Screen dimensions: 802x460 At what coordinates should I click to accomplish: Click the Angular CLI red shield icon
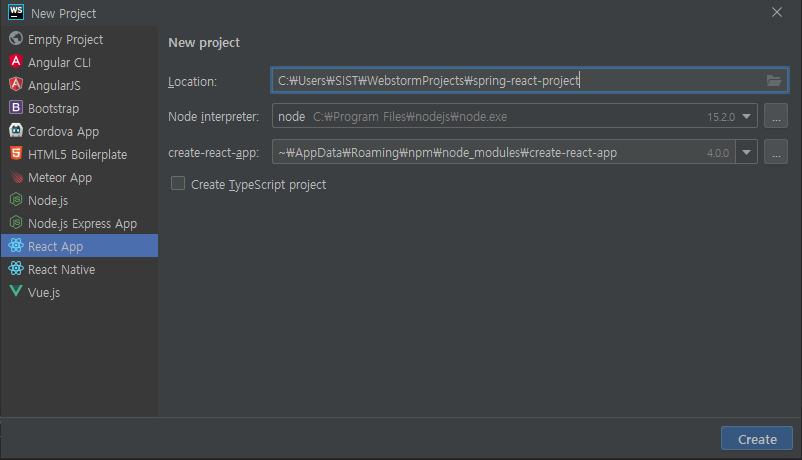pyautogui.click(x=16, y=61)
